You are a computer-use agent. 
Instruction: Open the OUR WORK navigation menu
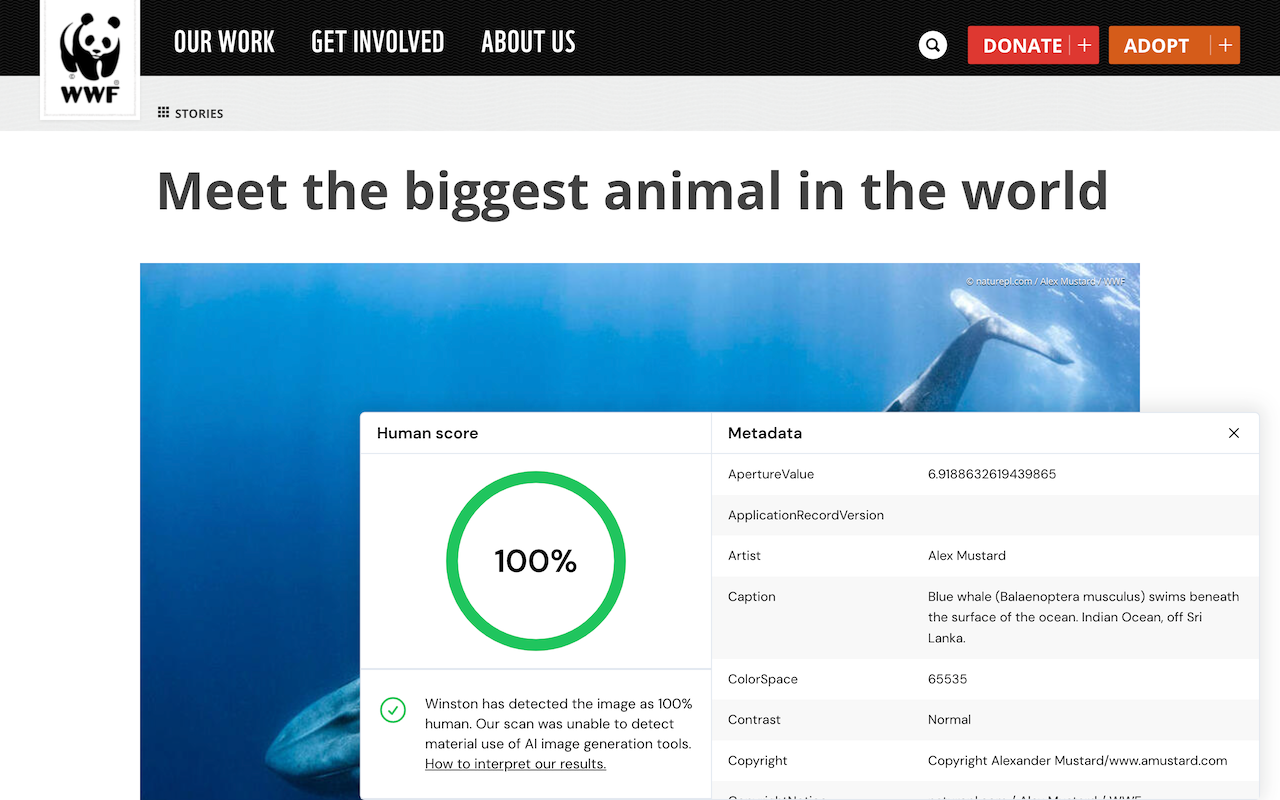pyautogui.click(x=224, y=42)
